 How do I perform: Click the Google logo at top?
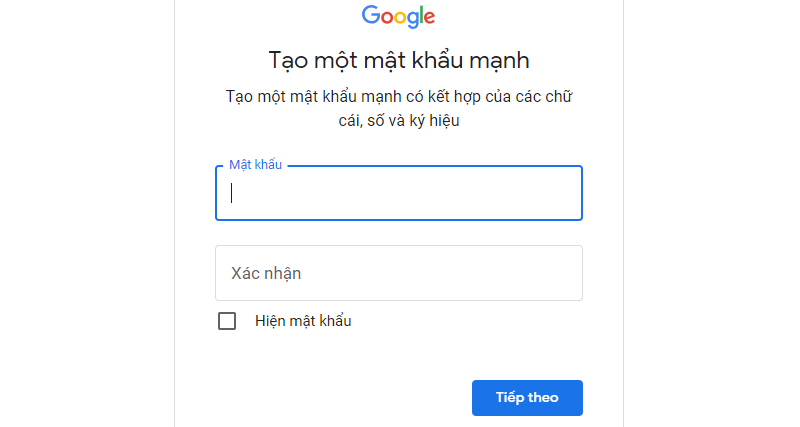(398, 17)
